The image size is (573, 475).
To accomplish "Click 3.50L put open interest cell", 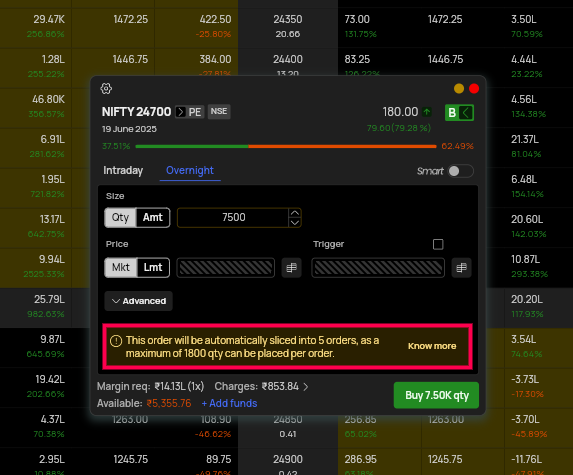I will pos(524,19).
